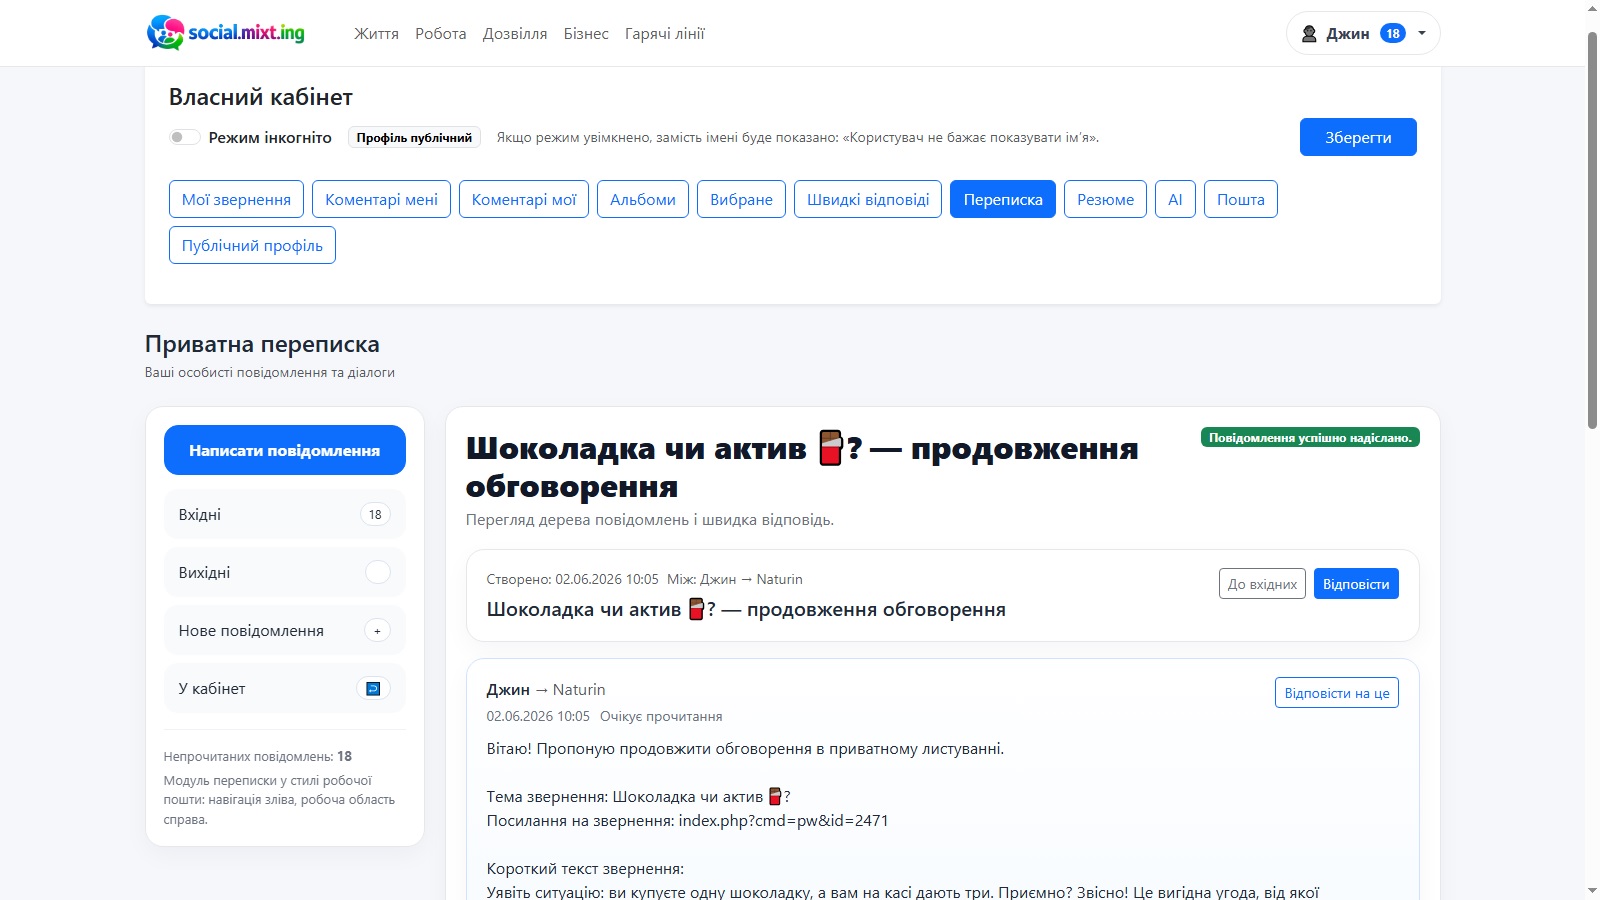Toggle the Режим інкогніто switch
This screenshot has height=900, width=1600.
(x=184, y=137)
